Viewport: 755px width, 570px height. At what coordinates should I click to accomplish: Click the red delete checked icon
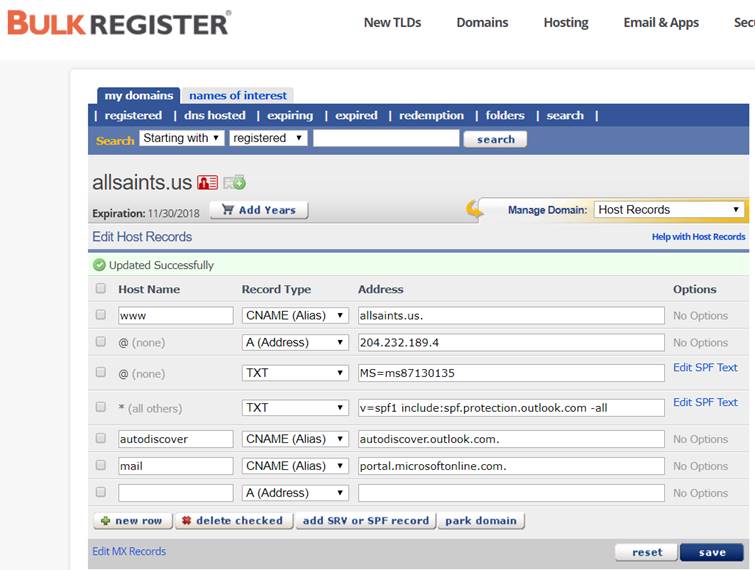click(x=186, y=521)
